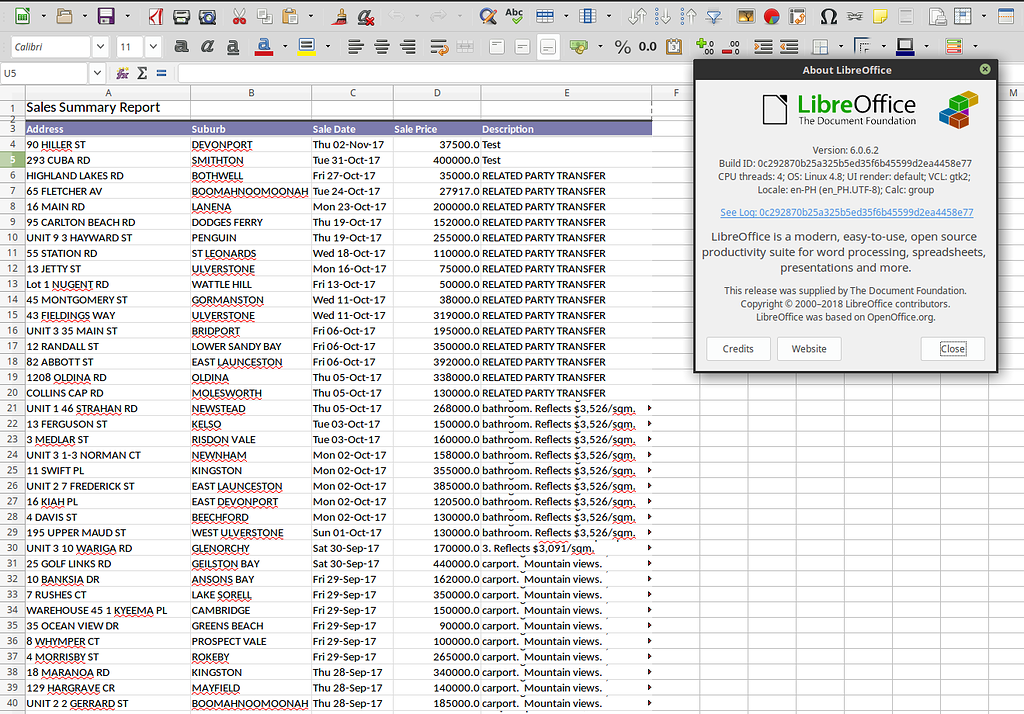Viewport: 1024px width, 714px height.
Task: Insert a pivot table
Action: tap(797, 16)
